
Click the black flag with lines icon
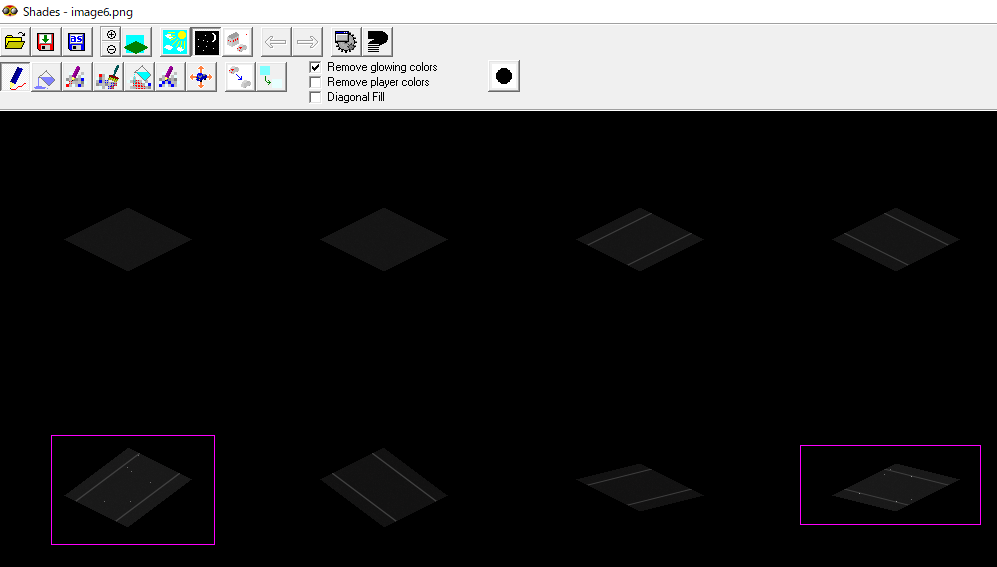(378, 42)
